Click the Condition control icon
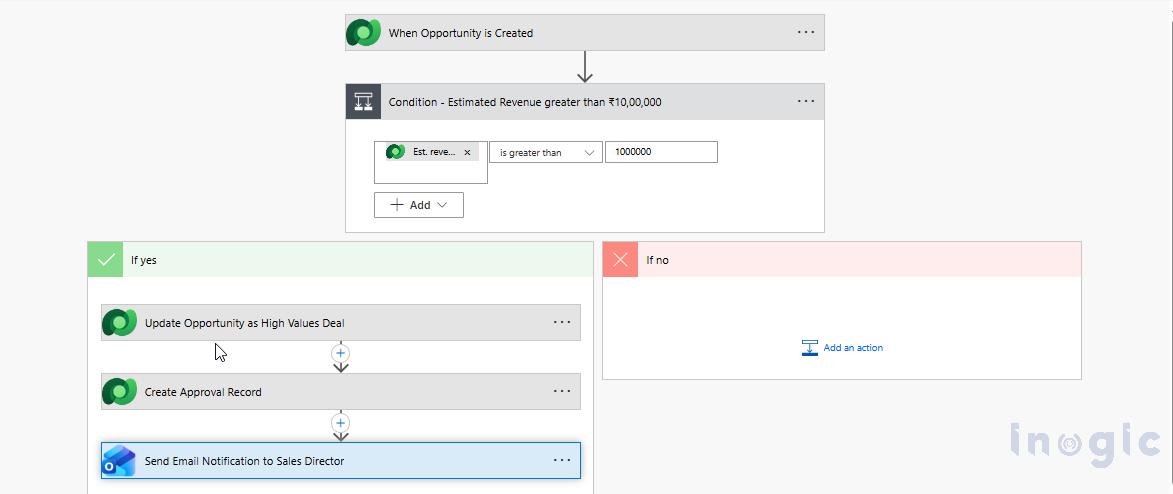 click(363, 102)
